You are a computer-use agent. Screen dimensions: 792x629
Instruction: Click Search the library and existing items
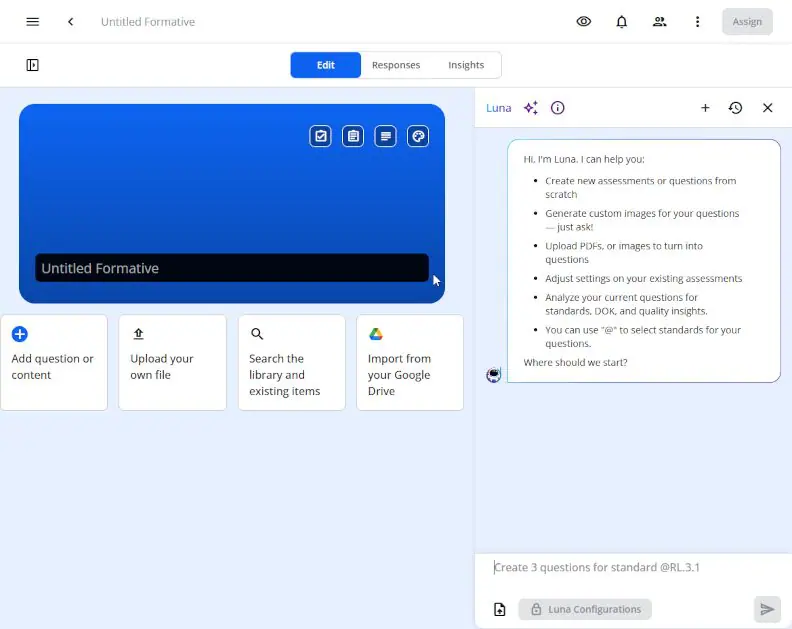291,362
